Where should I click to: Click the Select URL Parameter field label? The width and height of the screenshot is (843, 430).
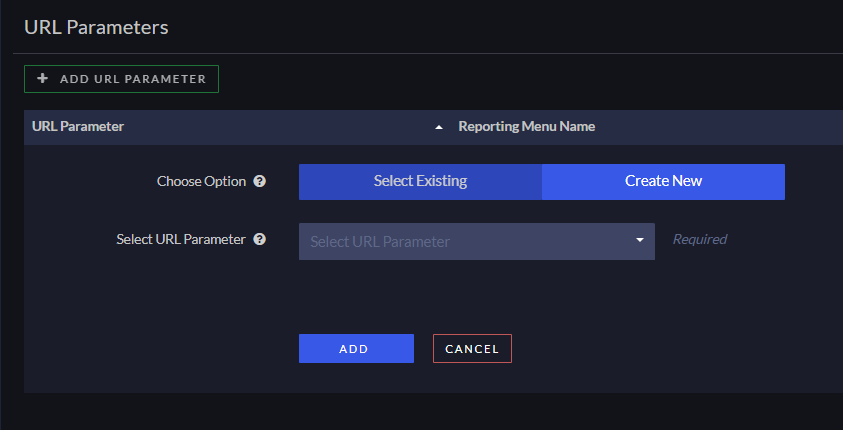(x=181, y=240)
